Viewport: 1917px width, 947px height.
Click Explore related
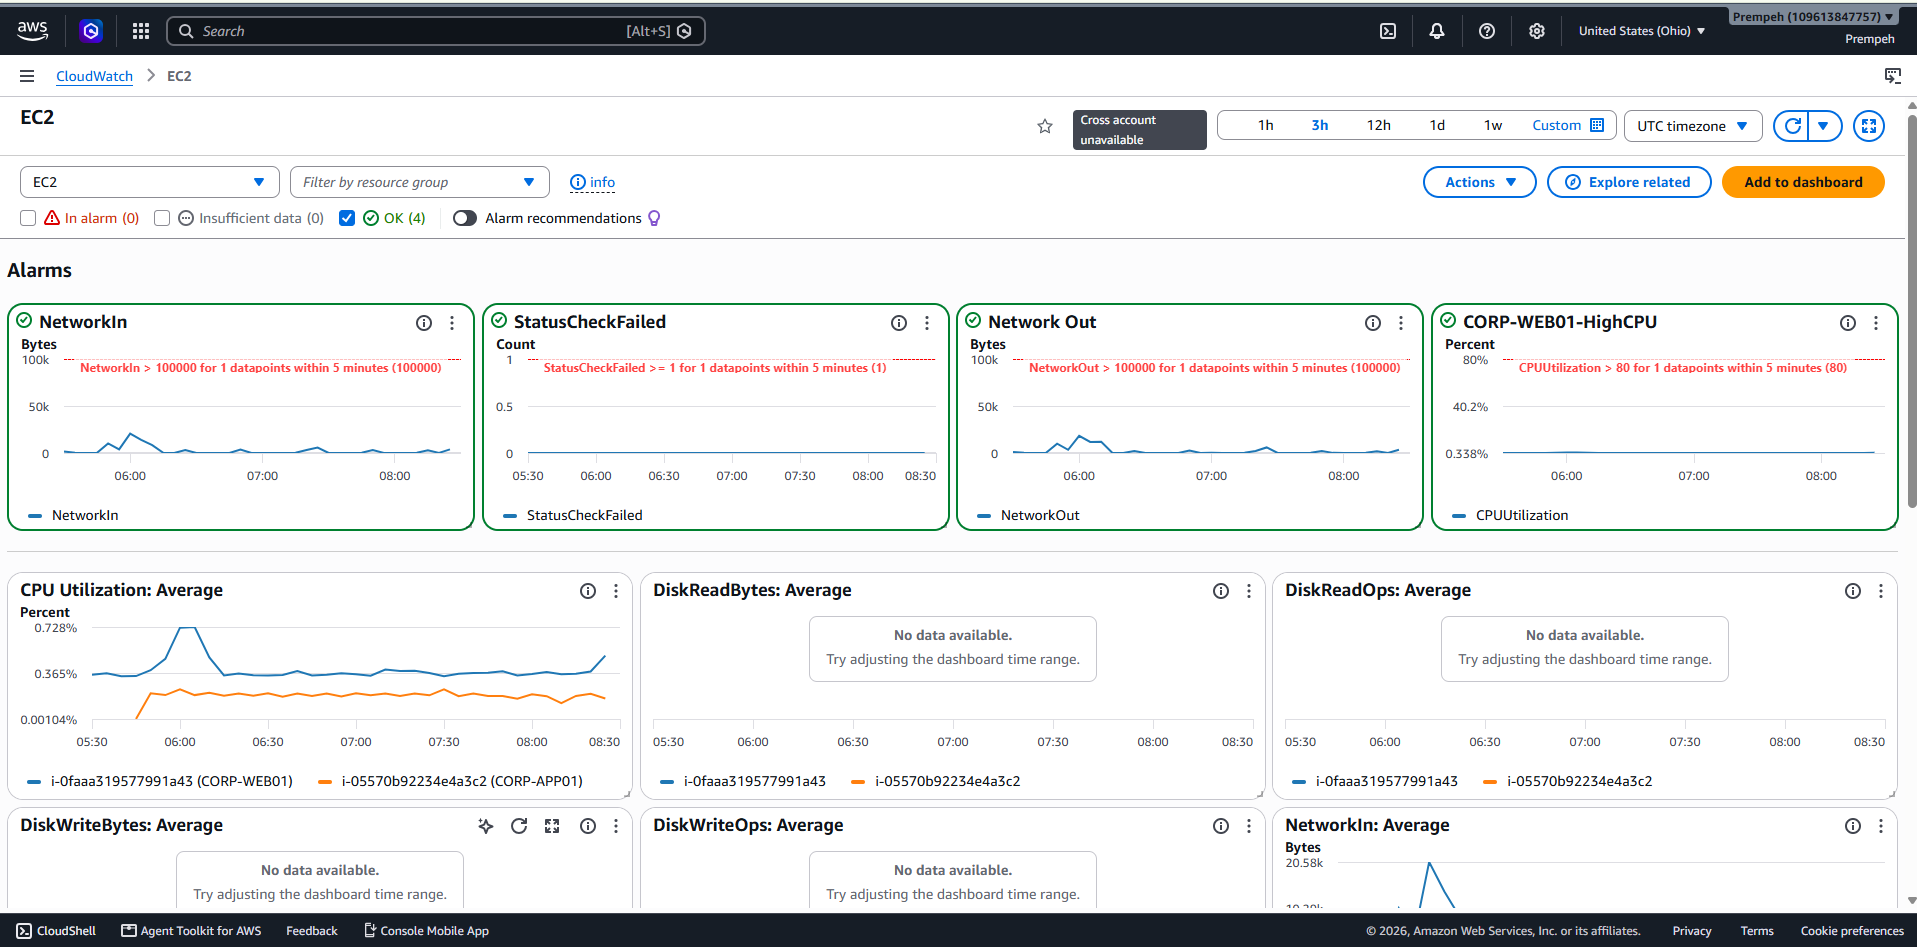pos(1629,182)
